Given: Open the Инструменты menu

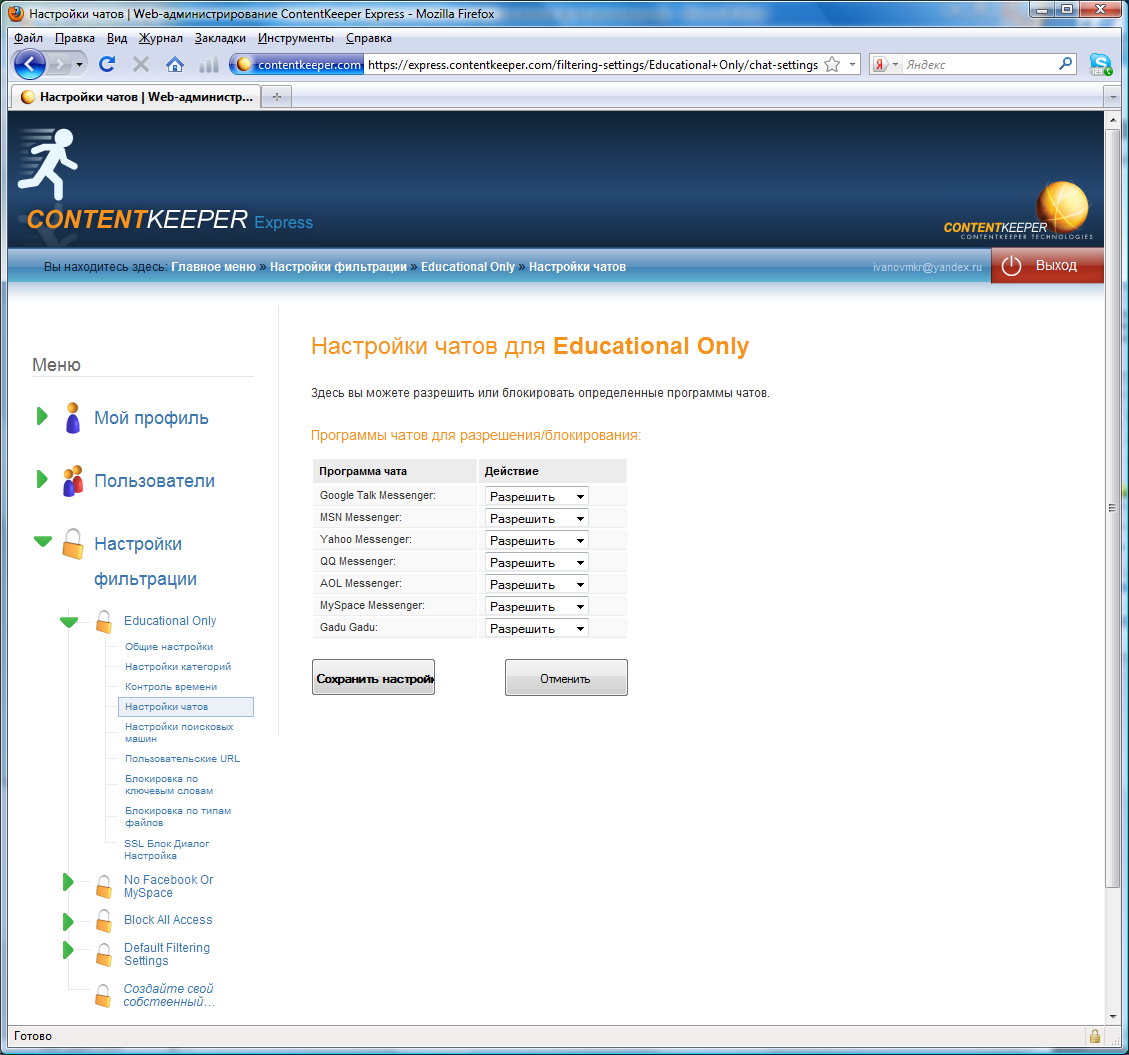Looking at the screenshot, I should coord(296,38).
